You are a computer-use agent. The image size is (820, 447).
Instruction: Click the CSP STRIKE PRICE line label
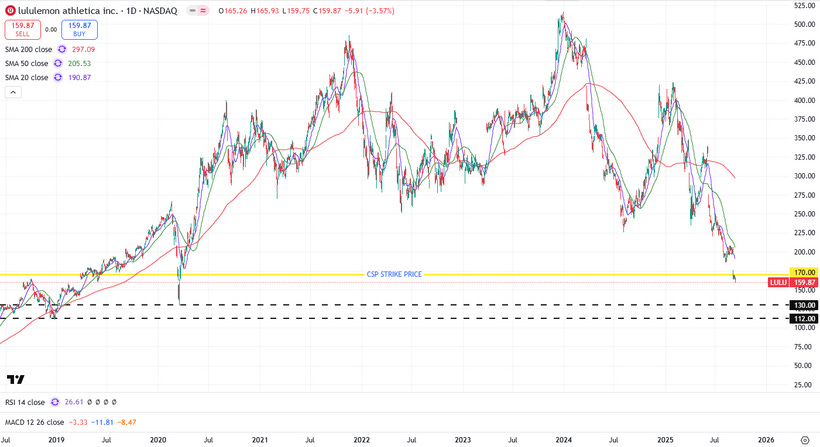[x=394, y=274]
